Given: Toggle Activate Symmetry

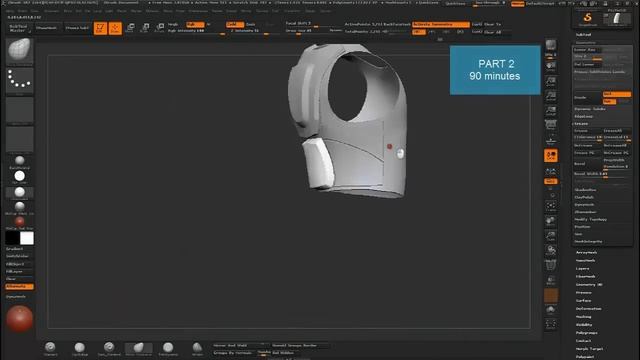Looking at the screenshot, I should [x=441, y=24].
